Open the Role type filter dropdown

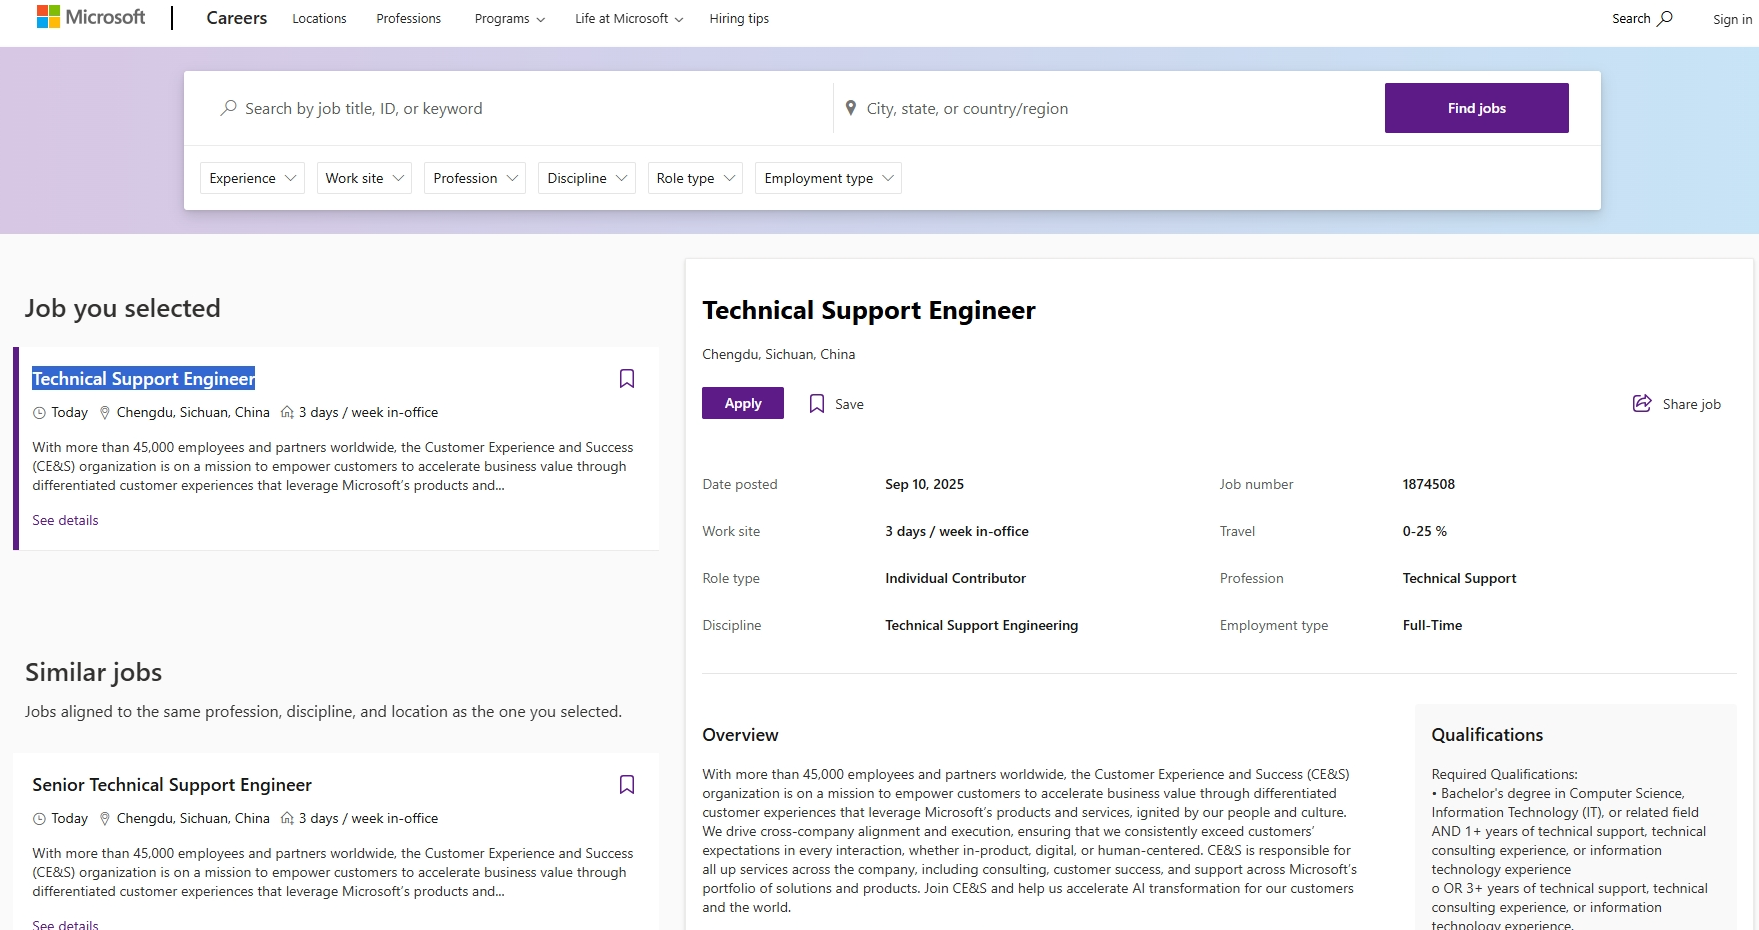(x=695, y=178)
